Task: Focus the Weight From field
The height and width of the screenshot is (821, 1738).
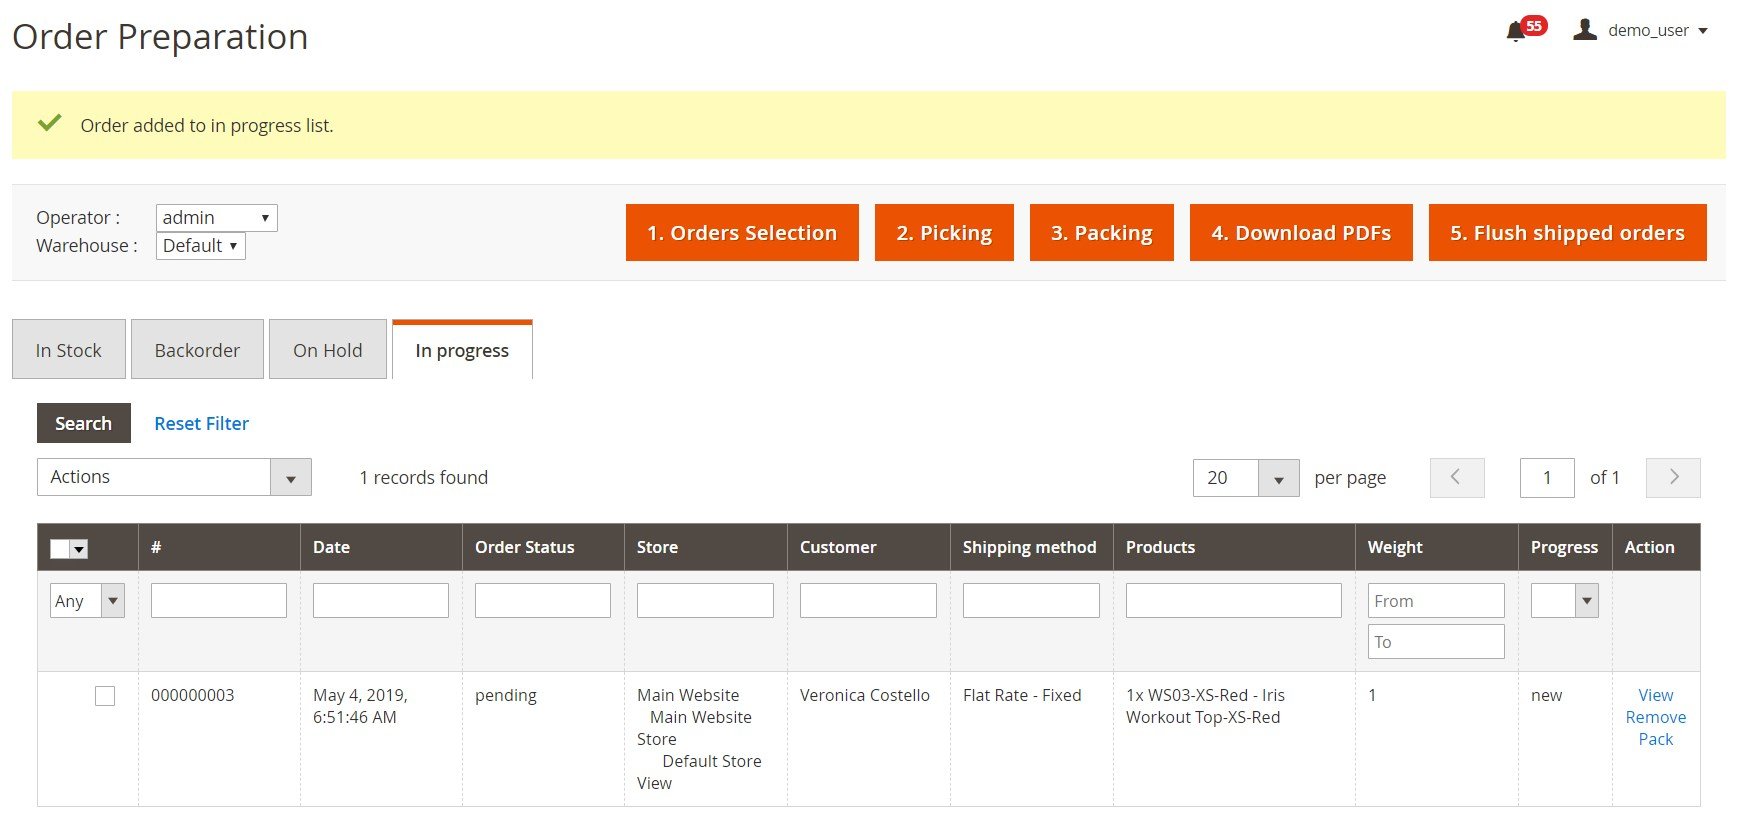Action: coord(1436,600)
